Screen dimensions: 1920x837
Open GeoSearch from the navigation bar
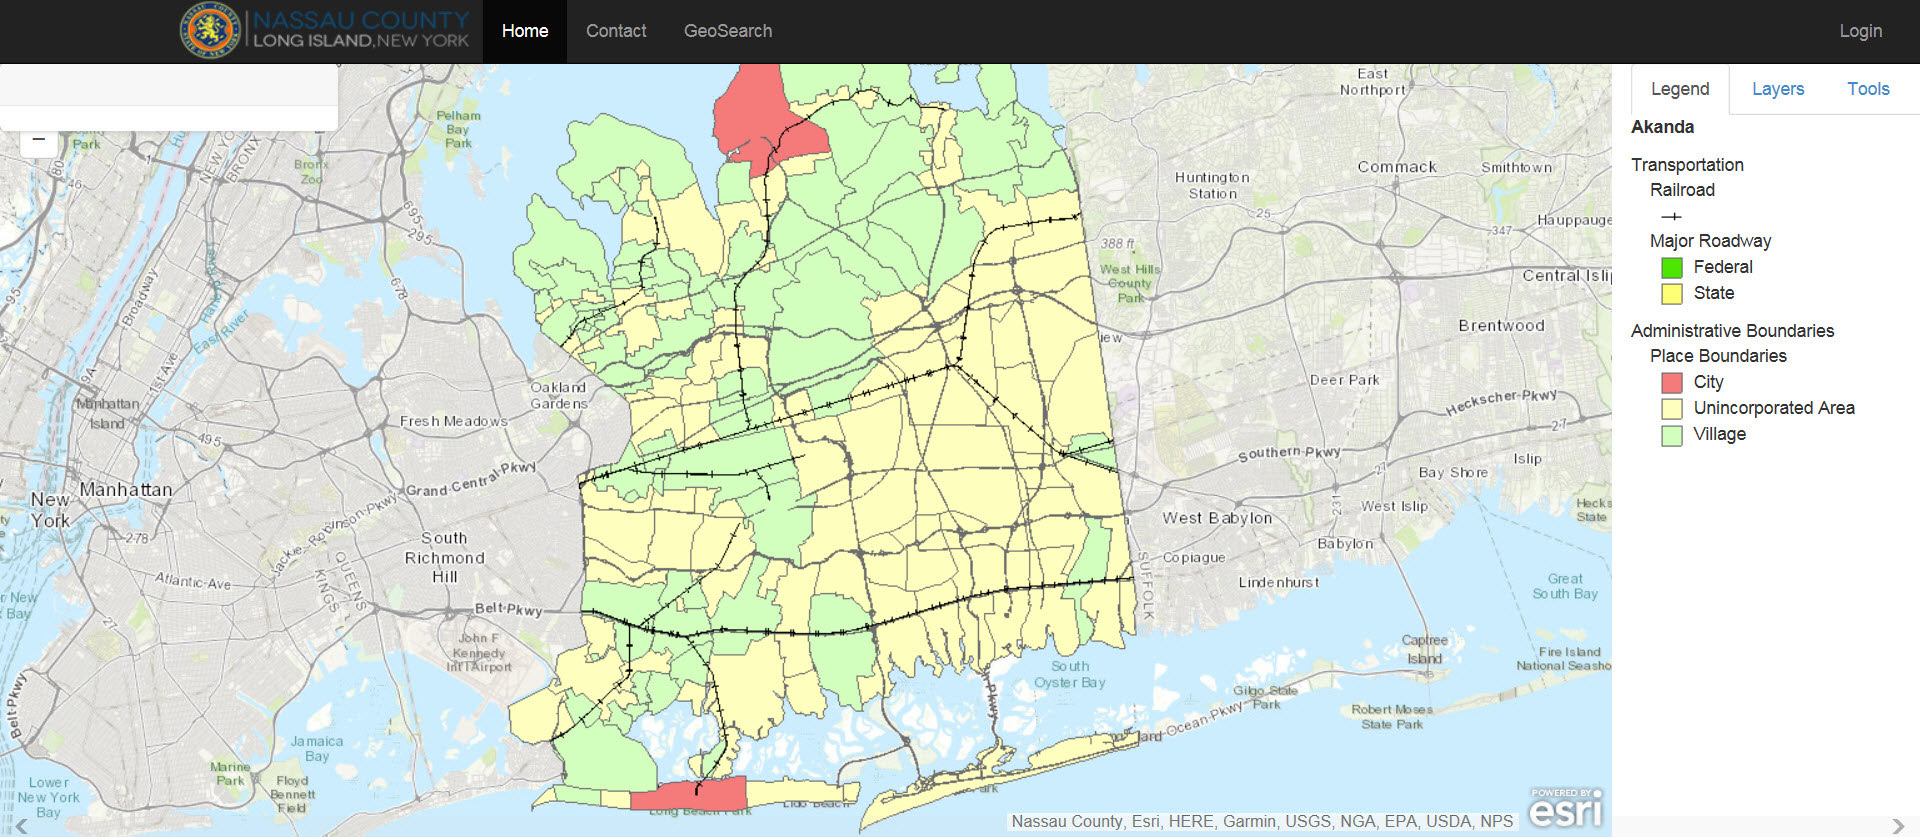727,31
